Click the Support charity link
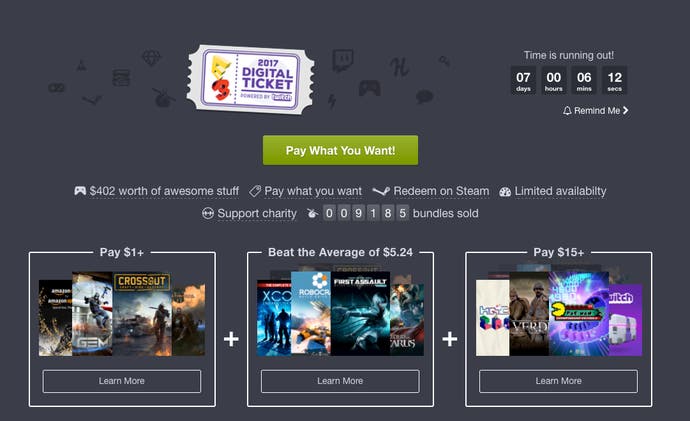This screenshot has width=690, height=421. tap(257, 213)
